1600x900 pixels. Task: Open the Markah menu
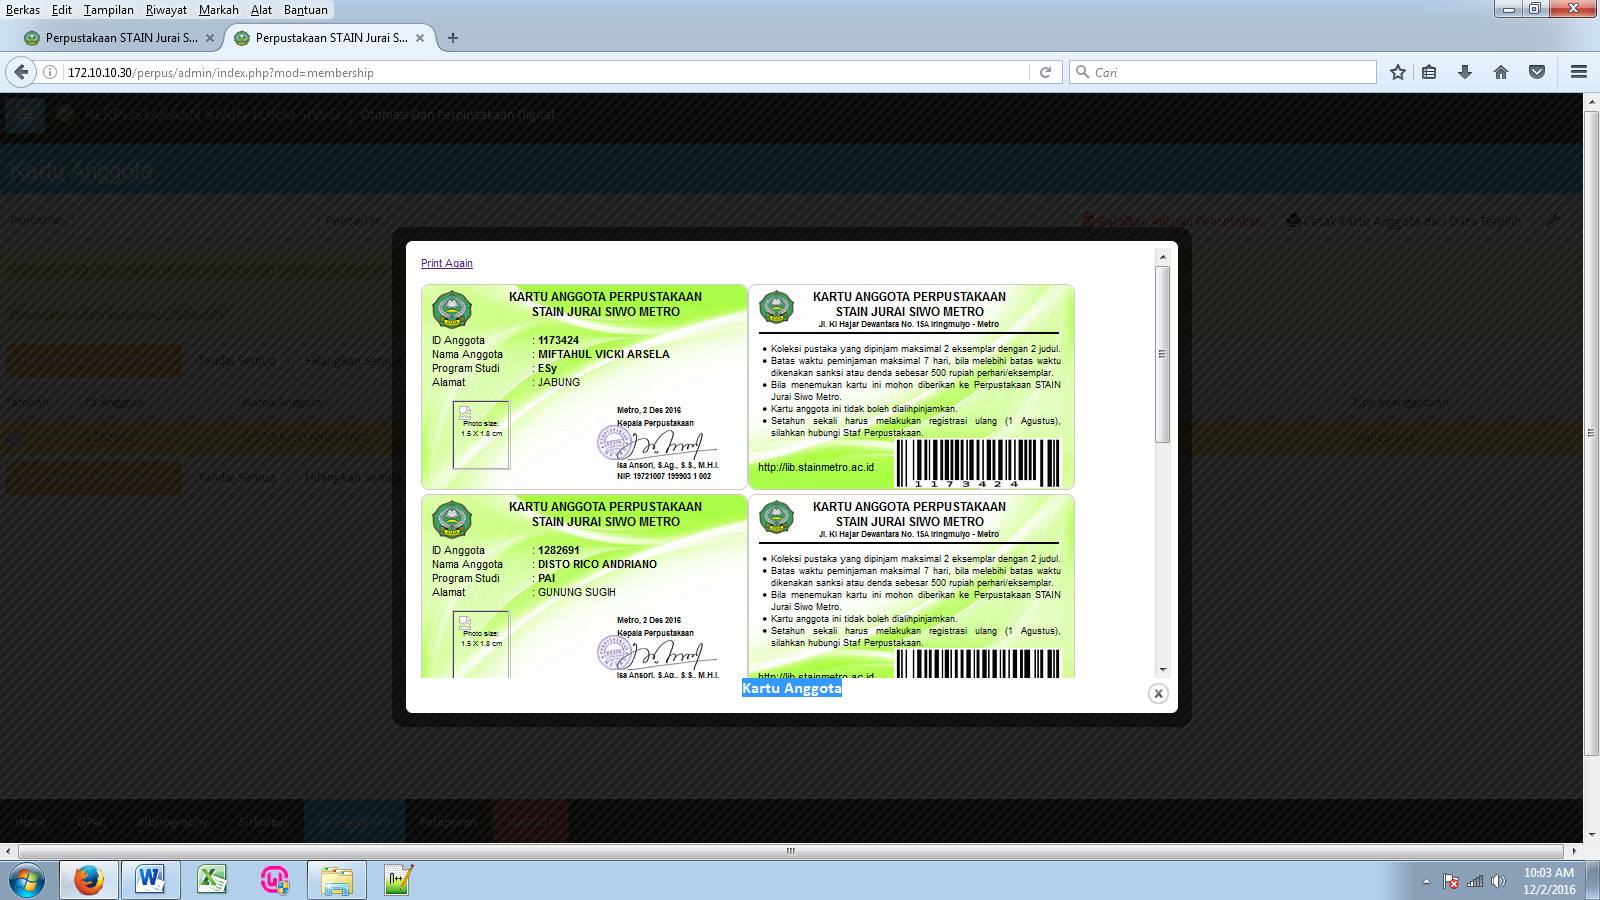[218, 10]
